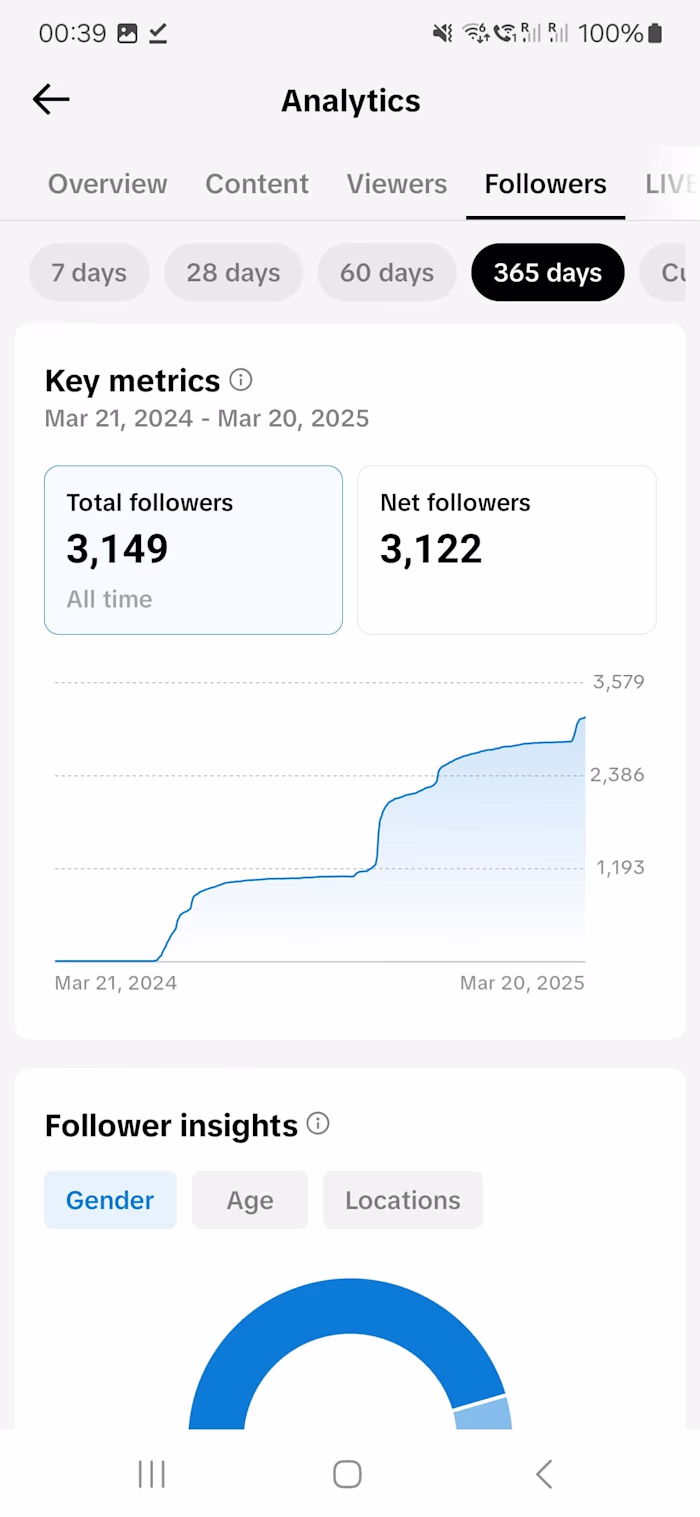Show follower insights by Locations
The image size is (700, 1517).
click(403, 1200)
